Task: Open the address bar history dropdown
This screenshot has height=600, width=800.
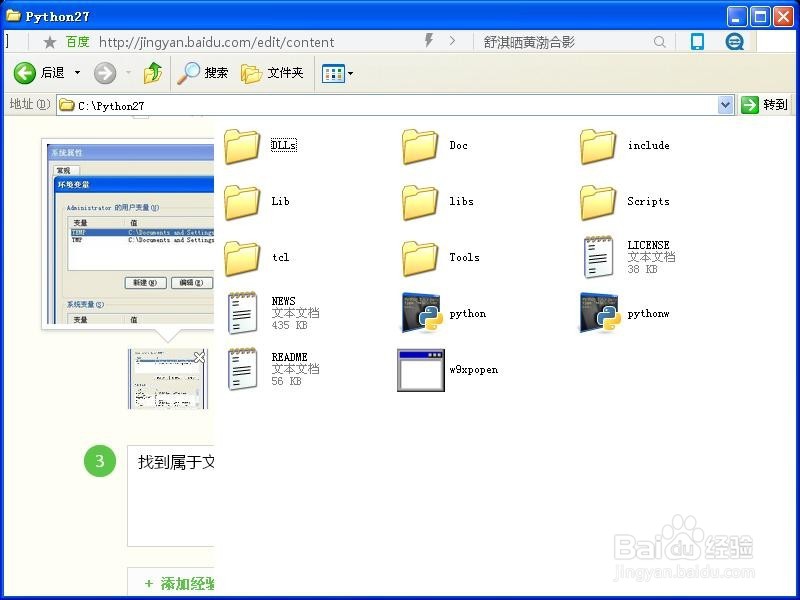Action: click(725, 104)
